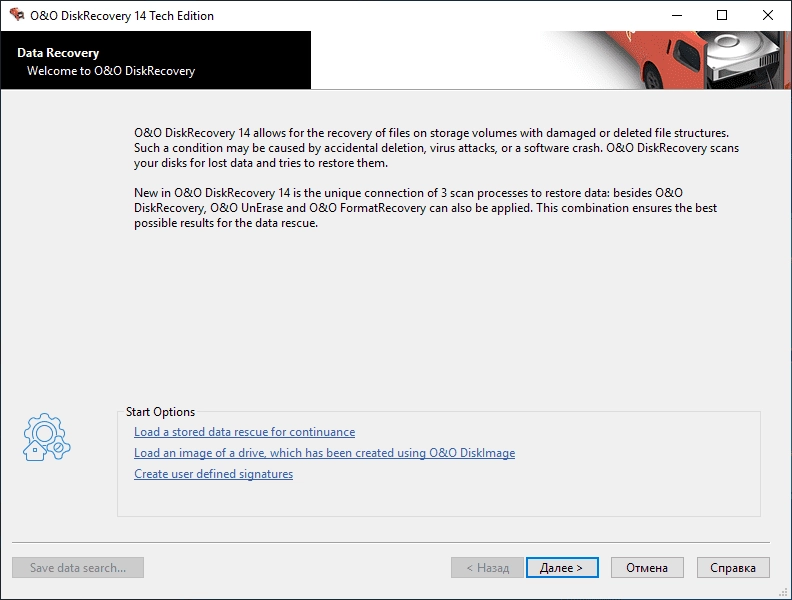Viewport: 792px width, 600px height.
Task: Click the window title O&O DiskRecovery 14 Tech Edition
Action: pos(122,16)
